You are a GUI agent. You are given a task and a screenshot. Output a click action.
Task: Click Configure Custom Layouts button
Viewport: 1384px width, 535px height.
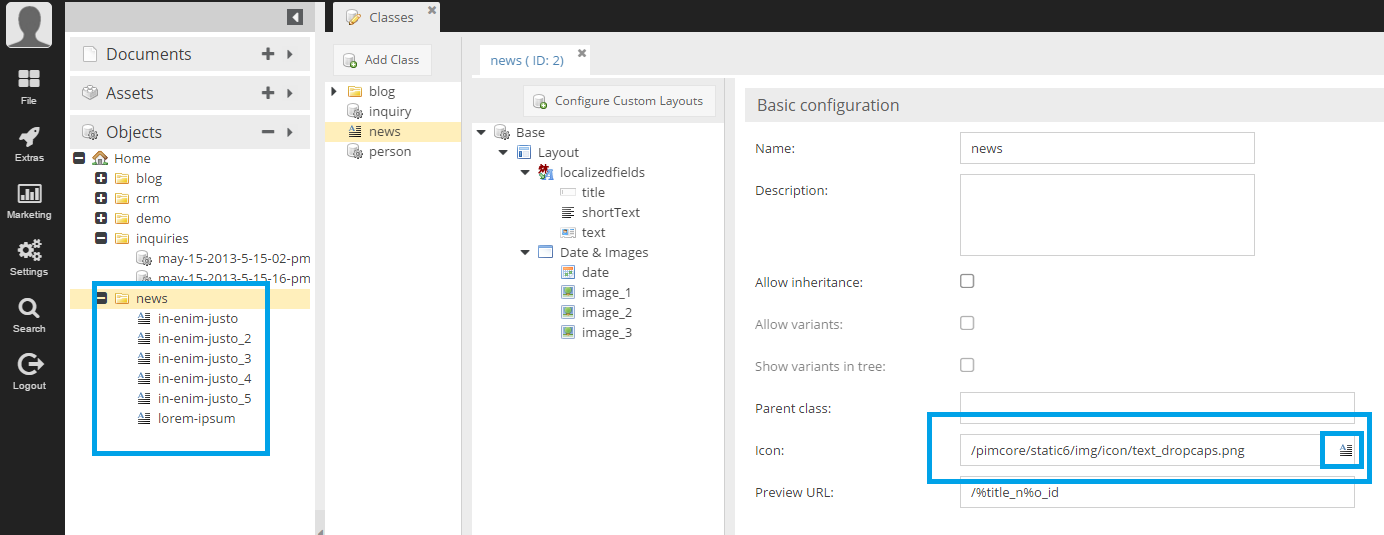tap(619, 101)
